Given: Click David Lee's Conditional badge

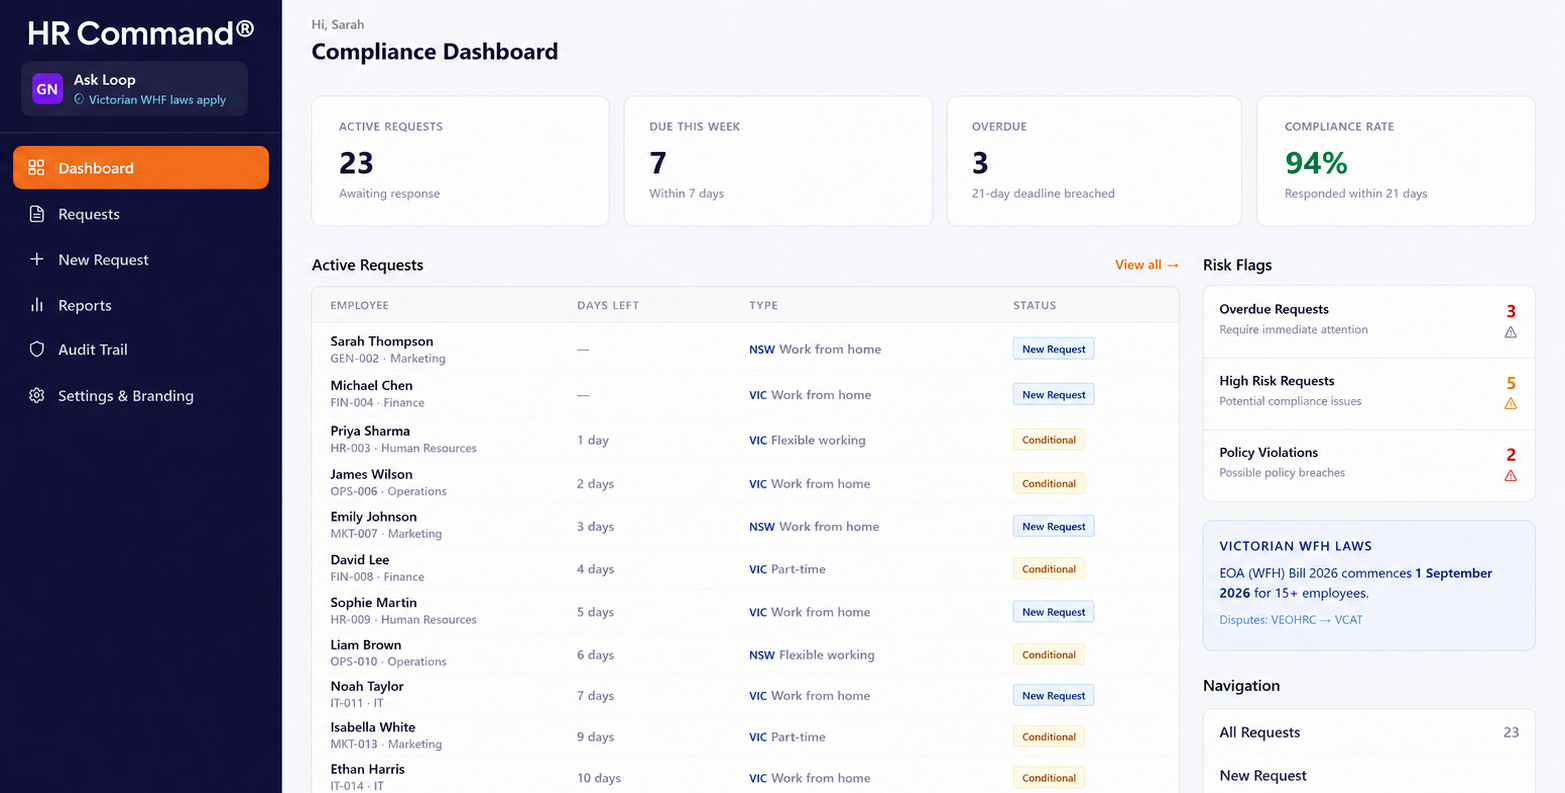Looking at the screenshot, I should tap(1049, 569).
